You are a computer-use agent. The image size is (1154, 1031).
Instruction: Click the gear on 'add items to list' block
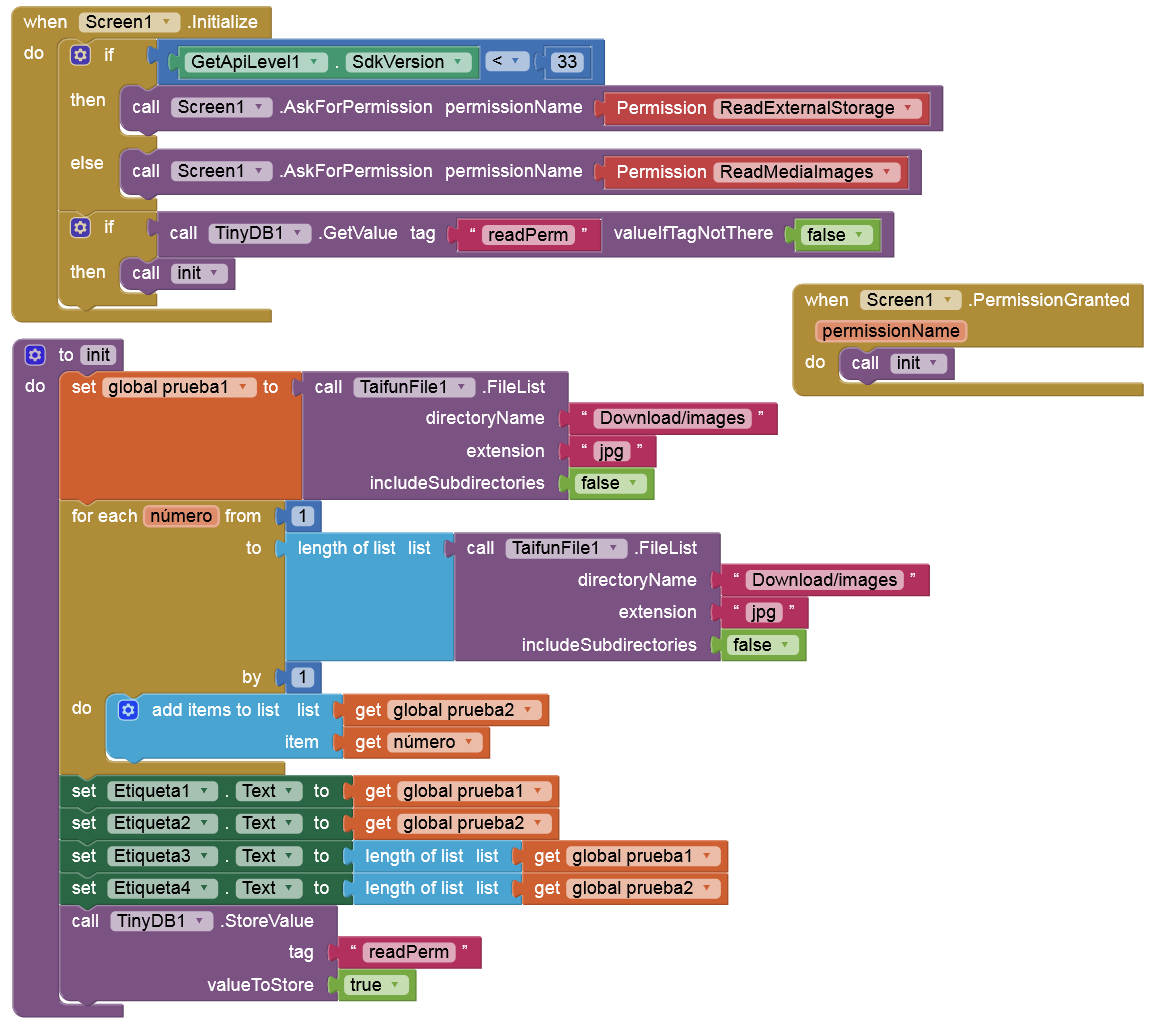point(128,710)
